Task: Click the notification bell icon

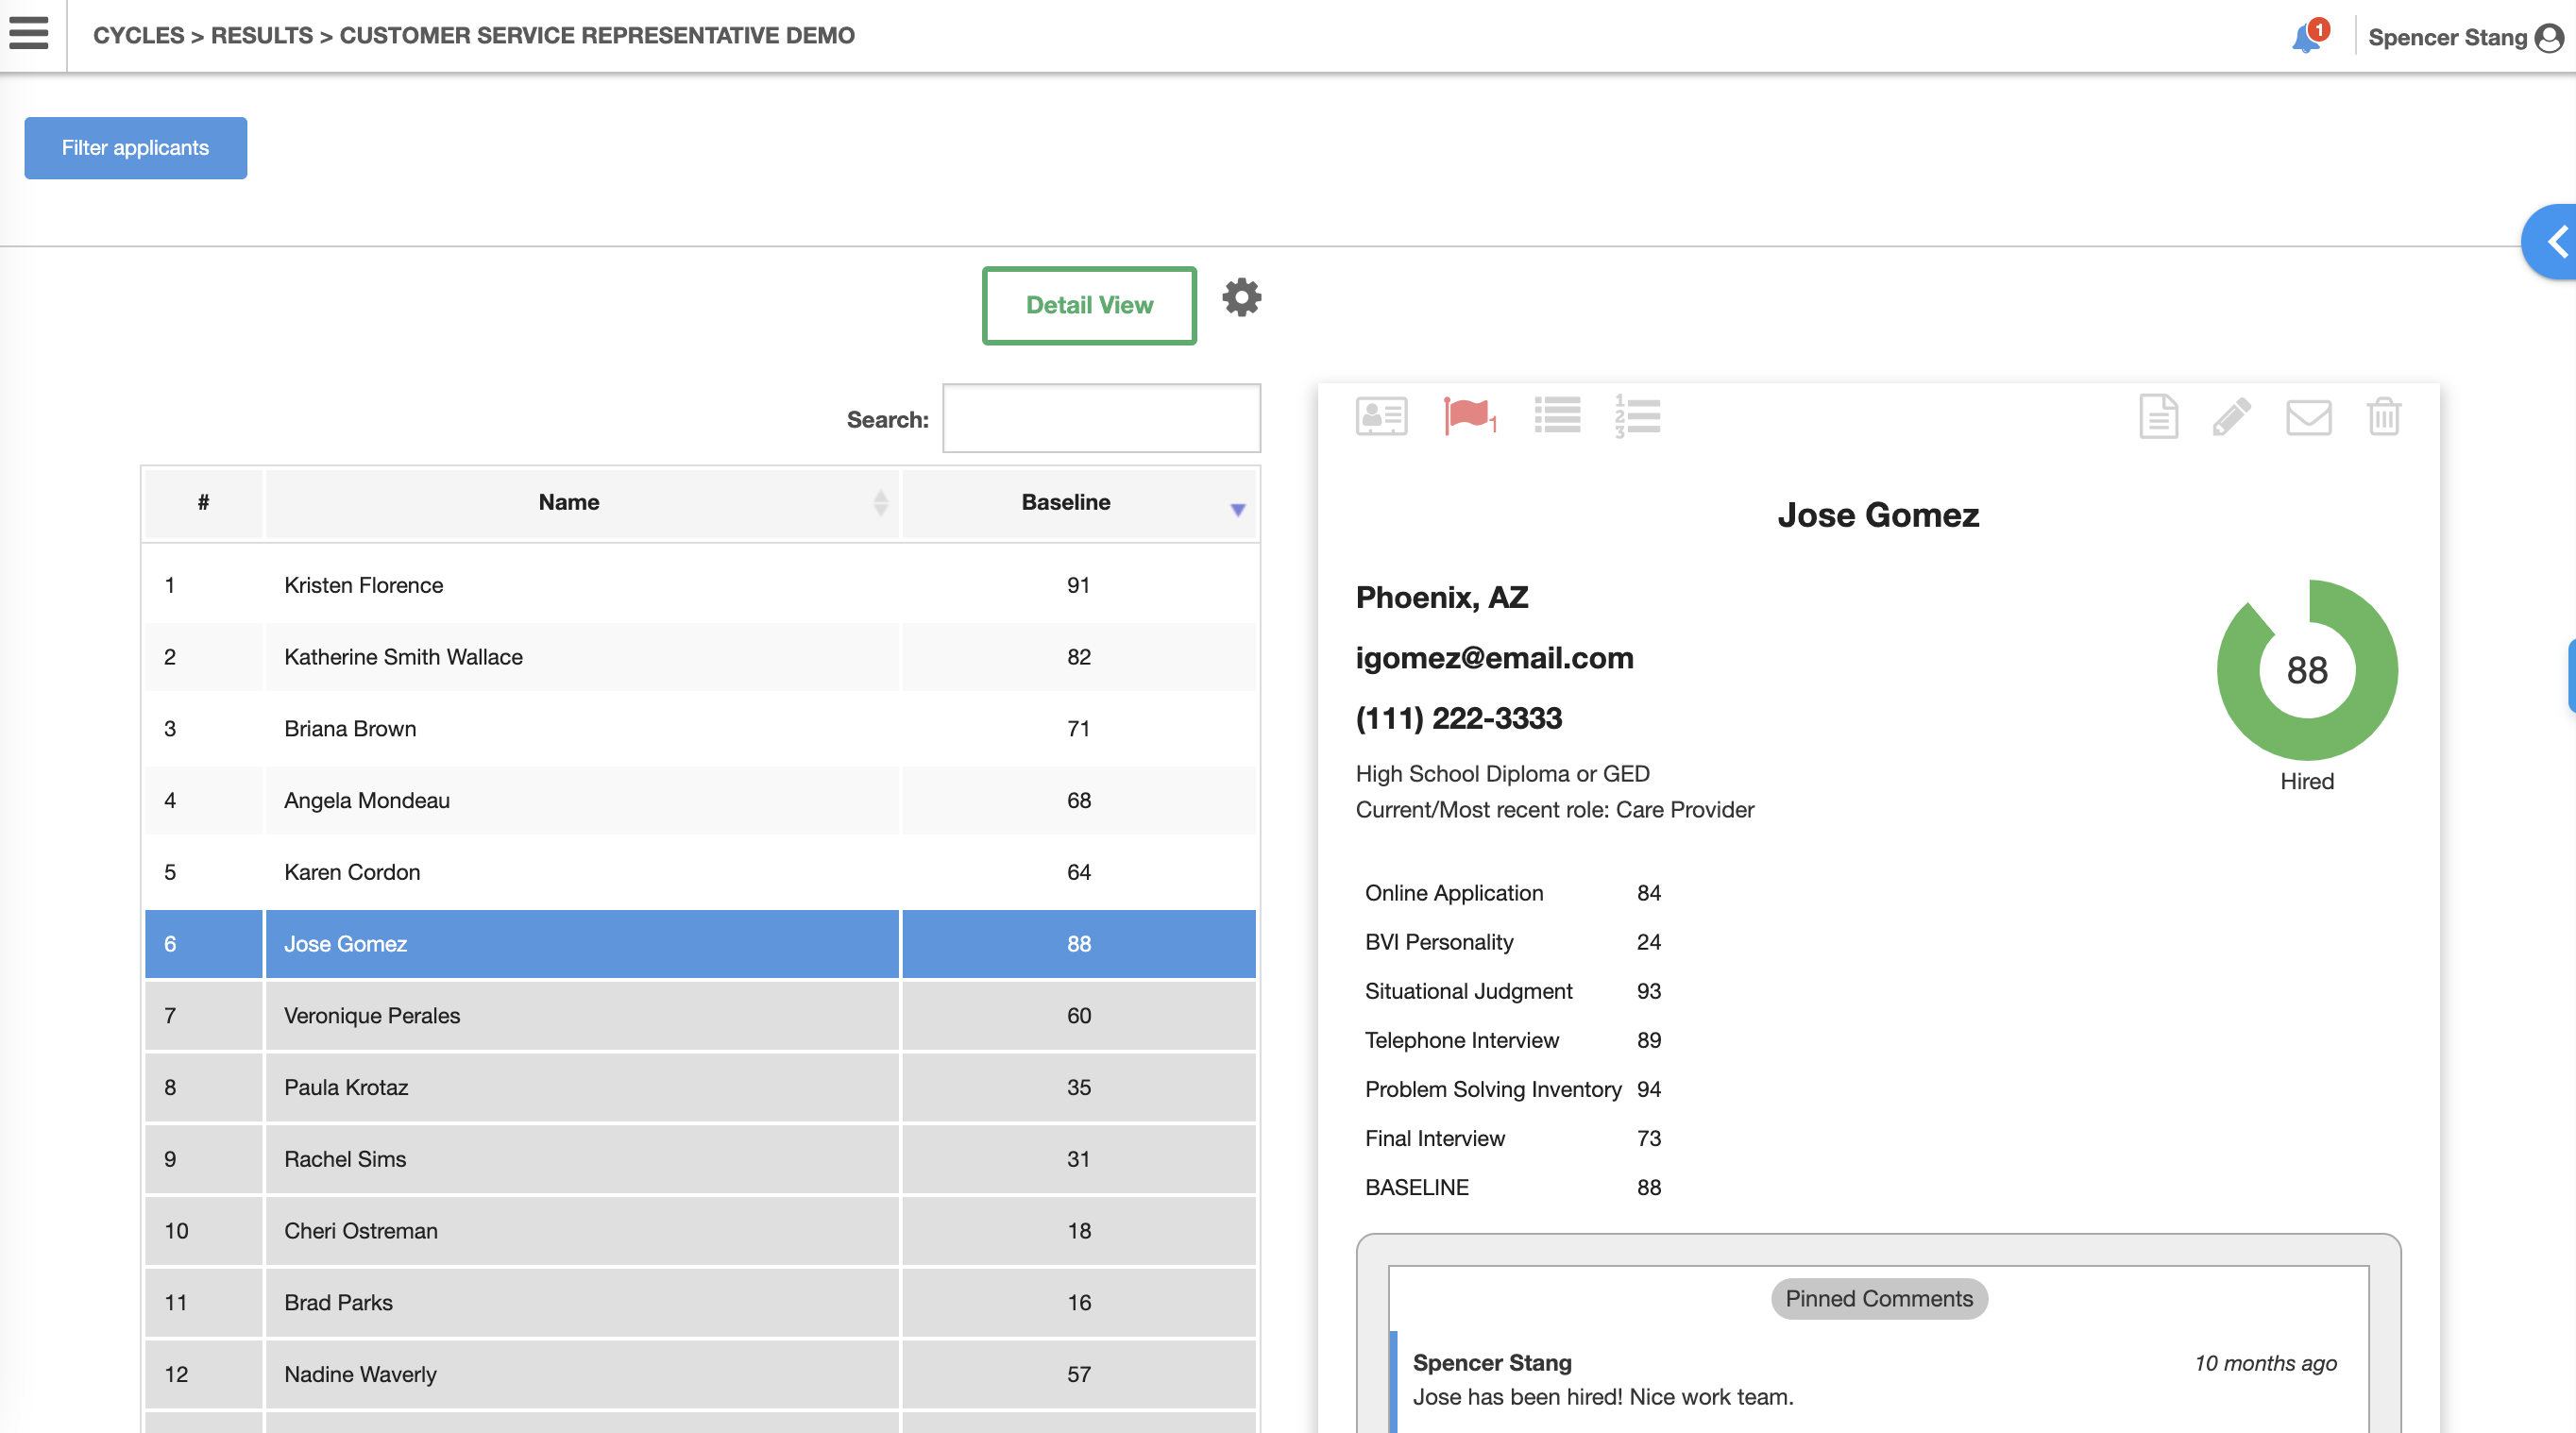Action: (2306, 38)
